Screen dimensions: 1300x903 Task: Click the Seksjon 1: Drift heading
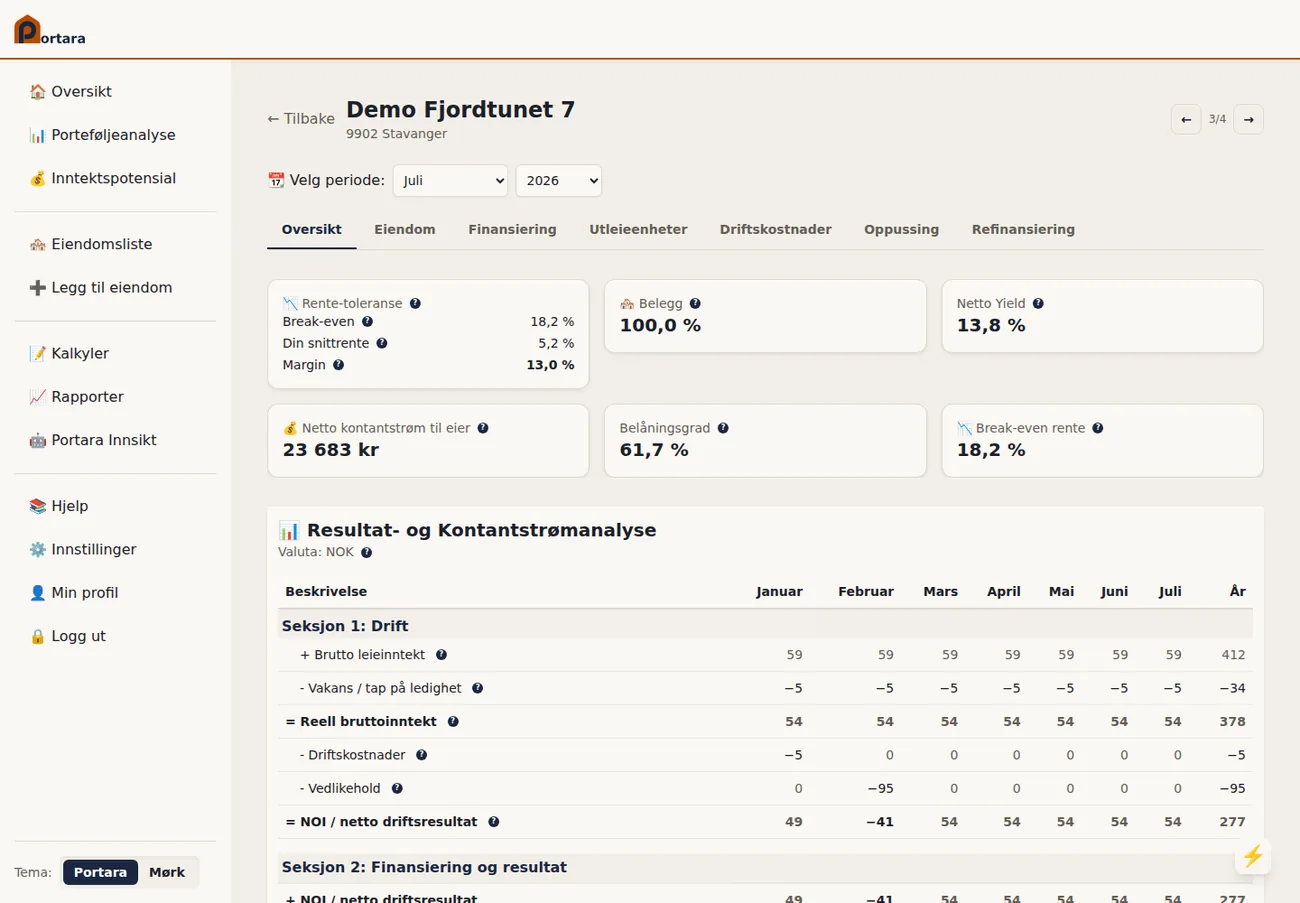point(345,626)
